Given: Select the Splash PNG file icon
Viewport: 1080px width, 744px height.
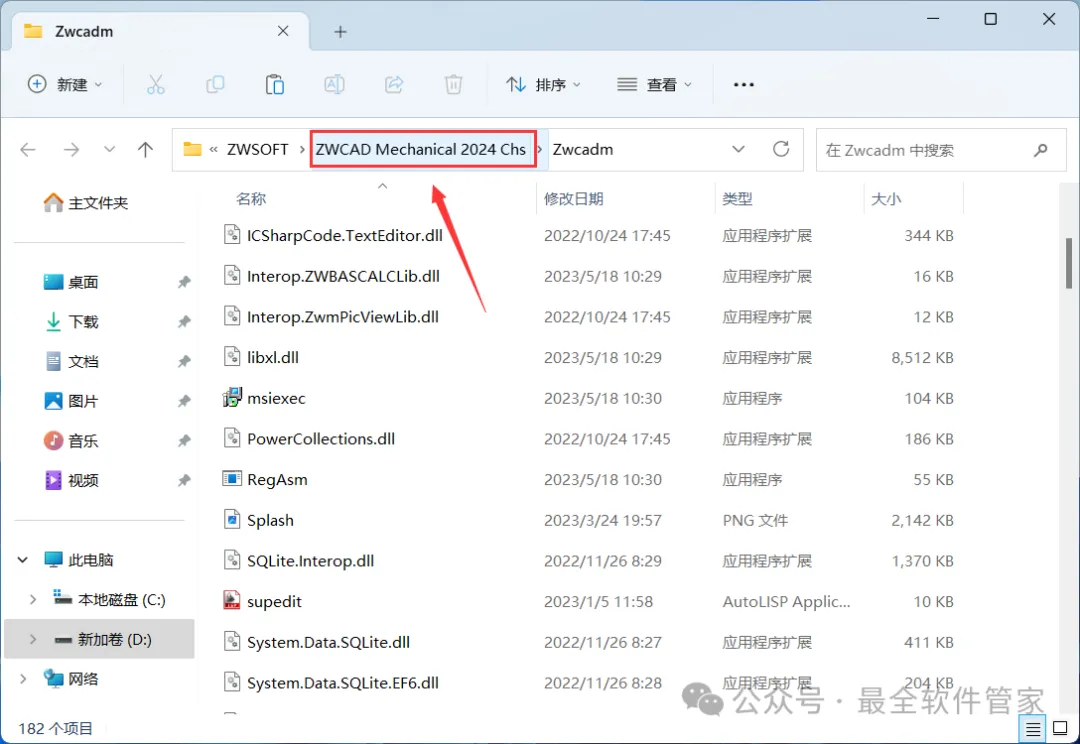Looking at the screenshot, I should [x=232, y=519].
